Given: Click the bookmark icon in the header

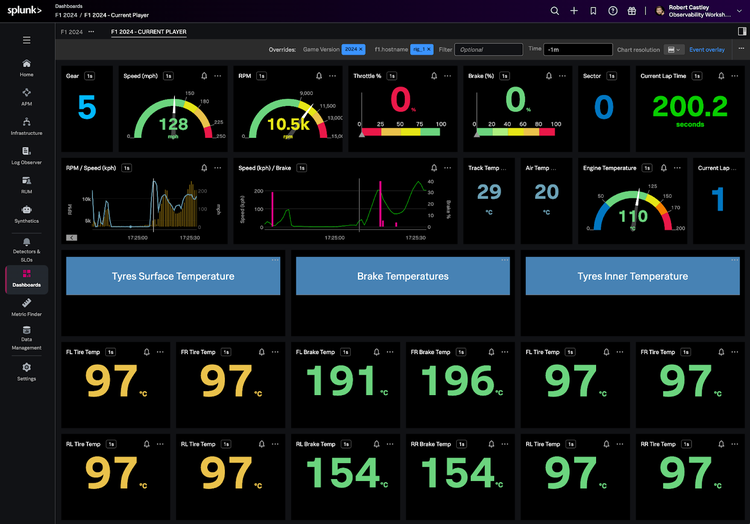Looking at the screenshot, I should 593,11.
